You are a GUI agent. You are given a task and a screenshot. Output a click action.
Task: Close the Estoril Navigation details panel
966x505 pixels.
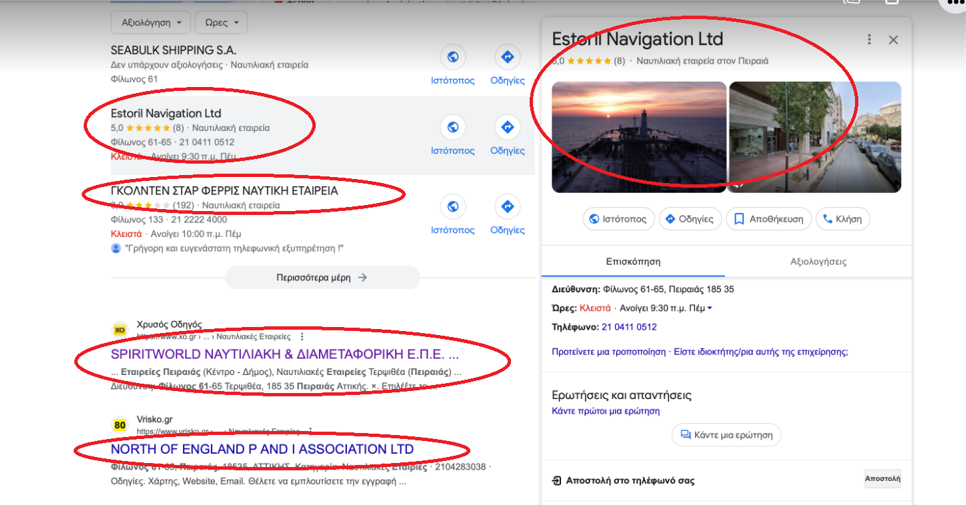point(893,40)
